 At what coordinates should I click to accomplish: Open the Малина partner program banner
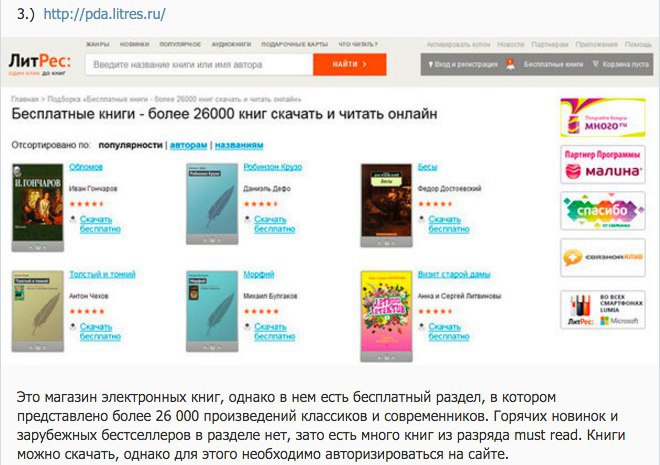coord(602,165)
